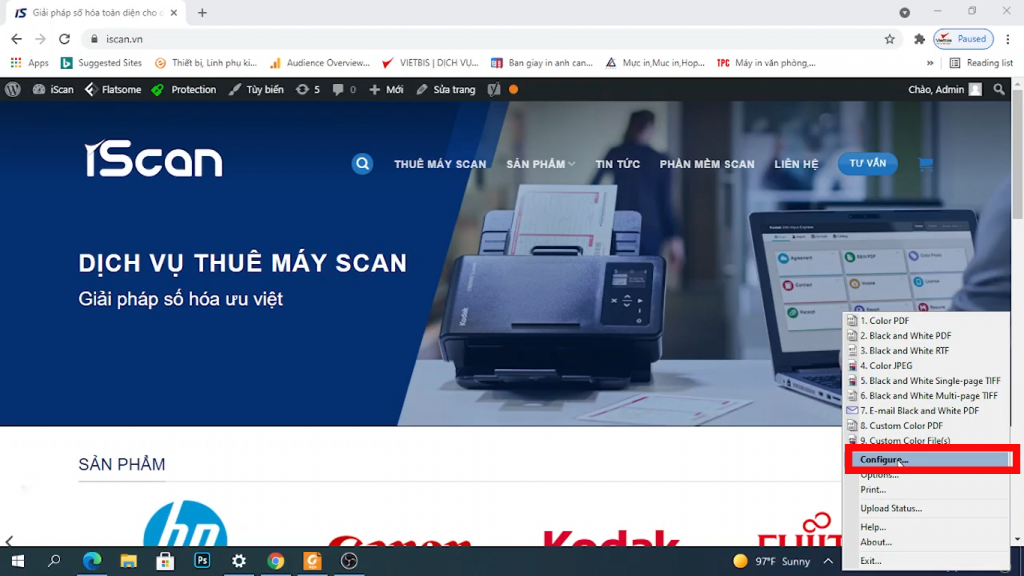This screenshot has height=576, width=1024.
Task: Expand the SẢN PHẨM dropdown menu
Action: 541,163
